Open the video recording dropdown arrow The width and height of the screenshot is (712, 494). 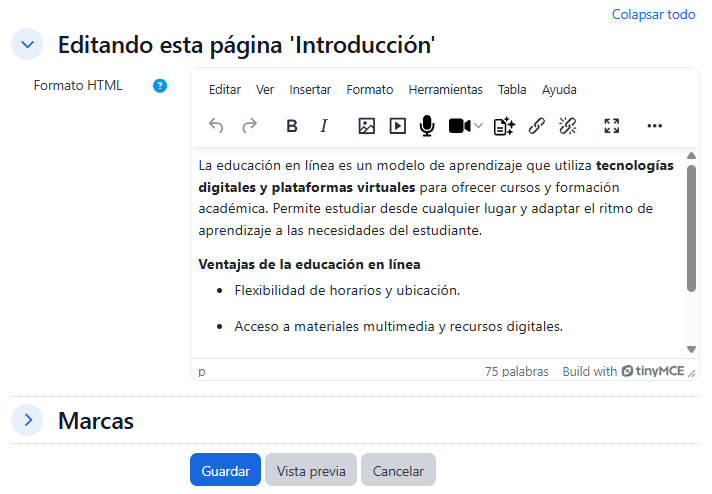pos(479,125)
